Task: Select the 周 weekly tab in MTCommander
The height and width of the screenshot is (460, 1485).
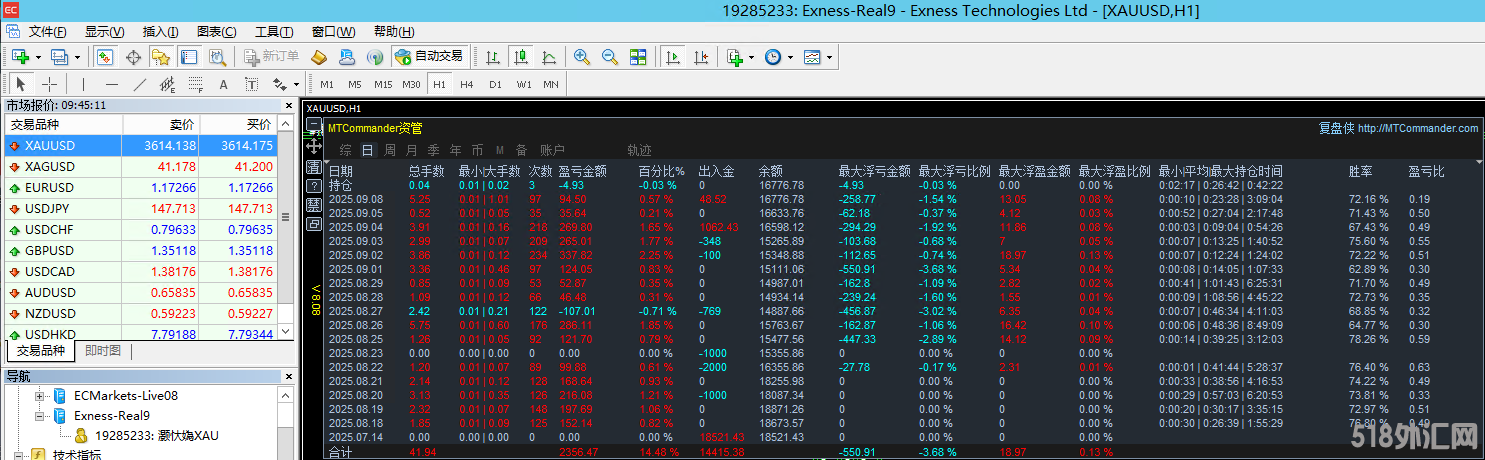Action: (389, 150)
